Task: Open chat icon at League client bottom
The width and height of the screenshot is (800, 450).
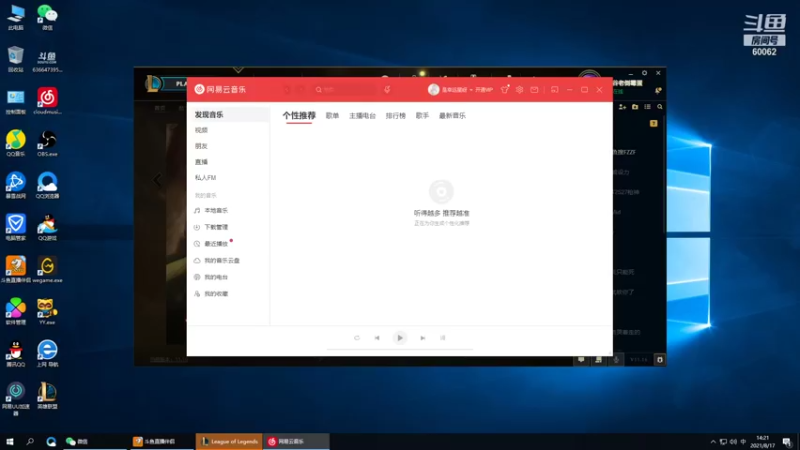Action: tap(581, 360)
